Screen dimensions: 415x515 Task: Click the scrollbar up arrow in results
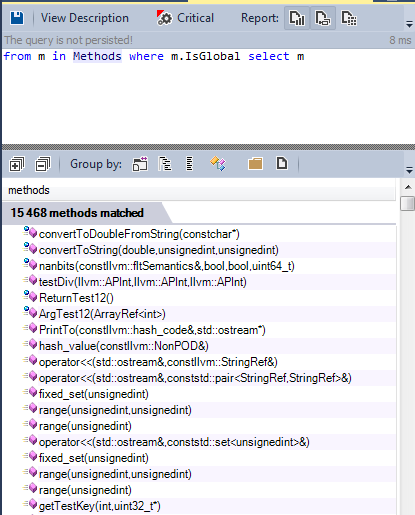408,187
